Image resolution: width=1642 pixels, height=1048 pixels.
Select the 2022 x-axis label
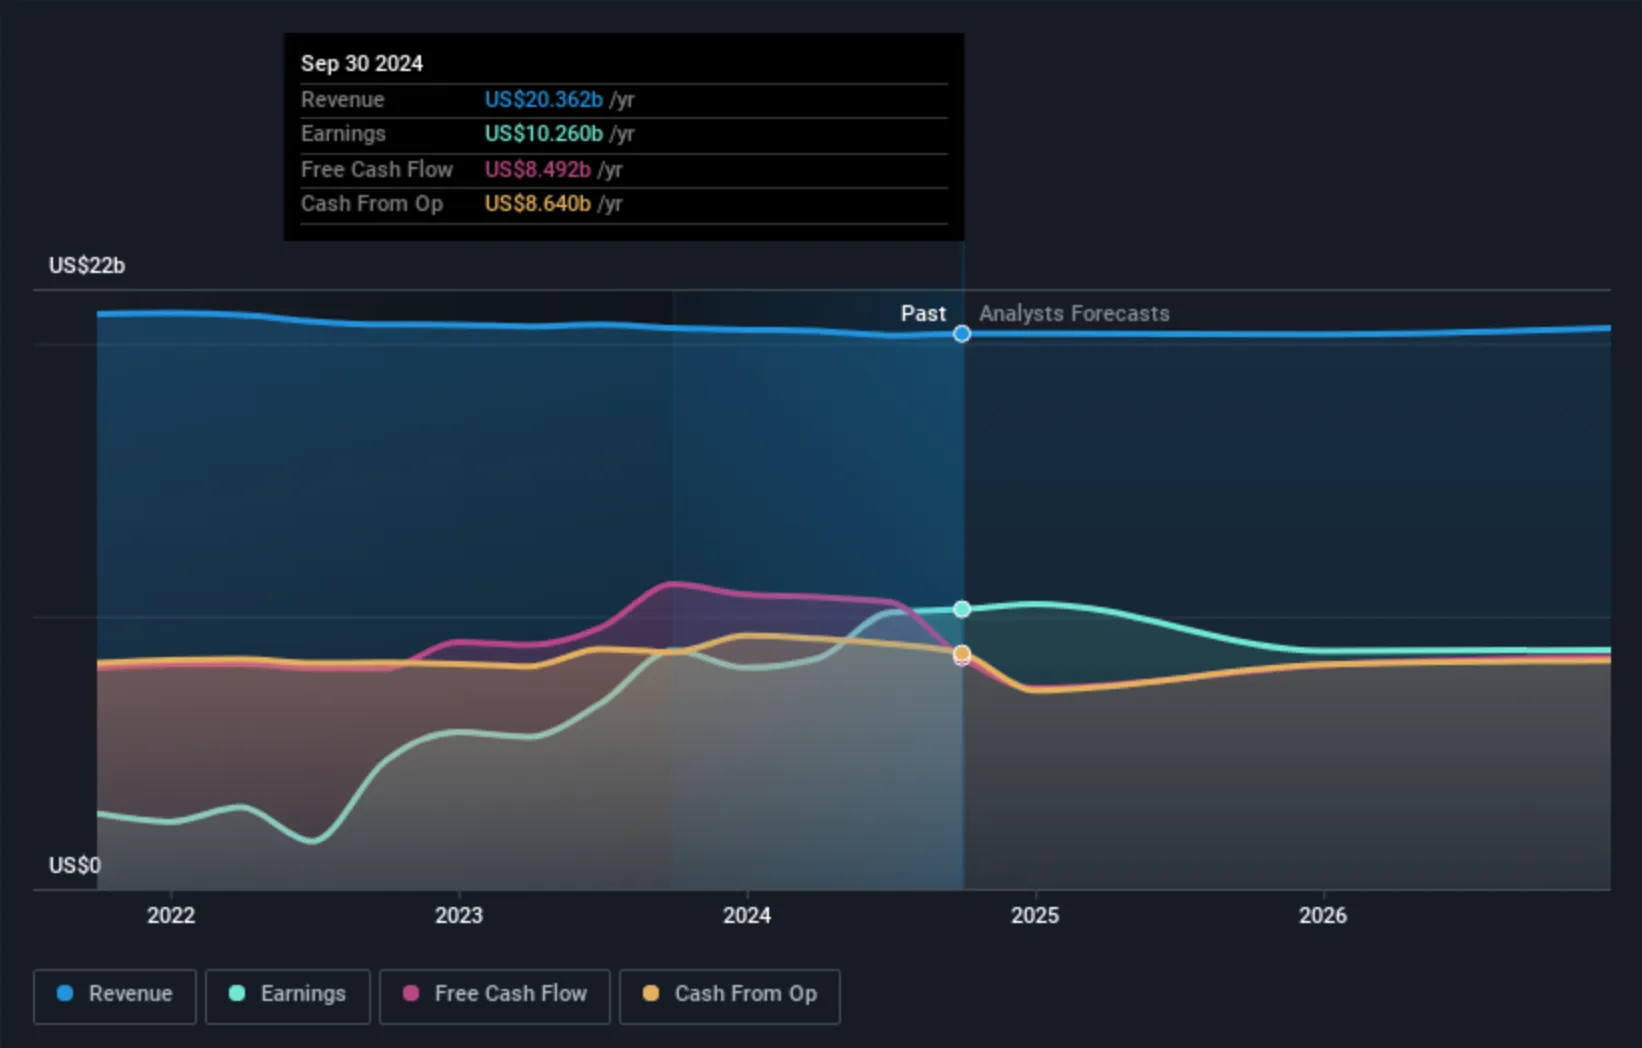click(171, 915)
